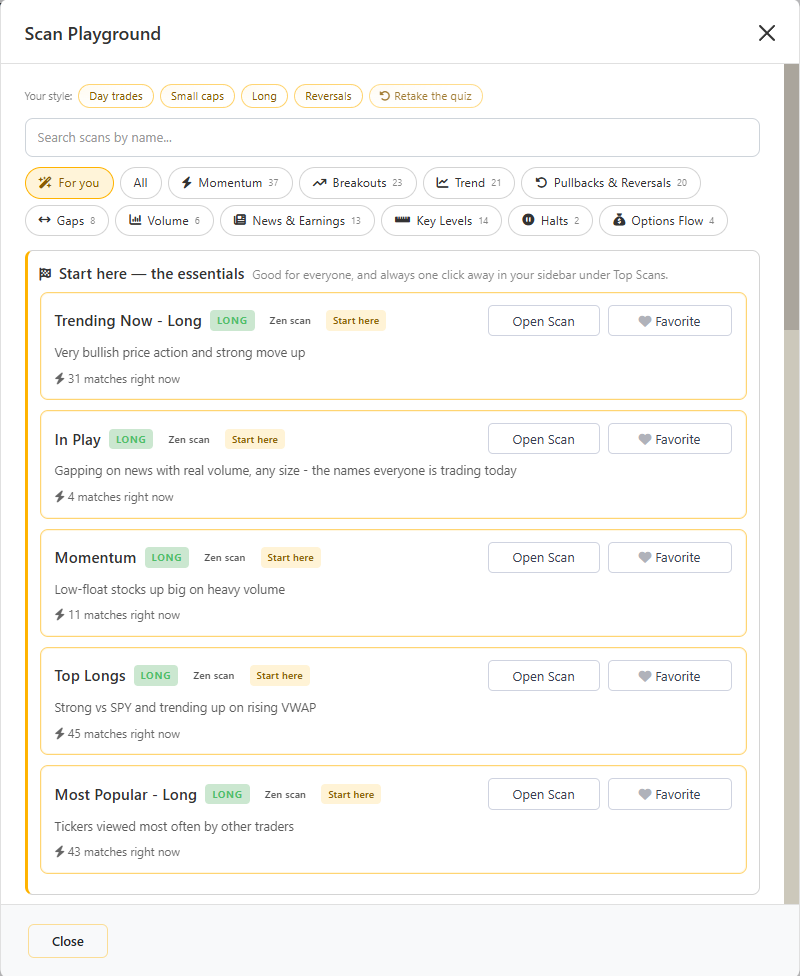Filter by Volume category
Viewport: 800px width, 976px height.
[x=164, y=220]
